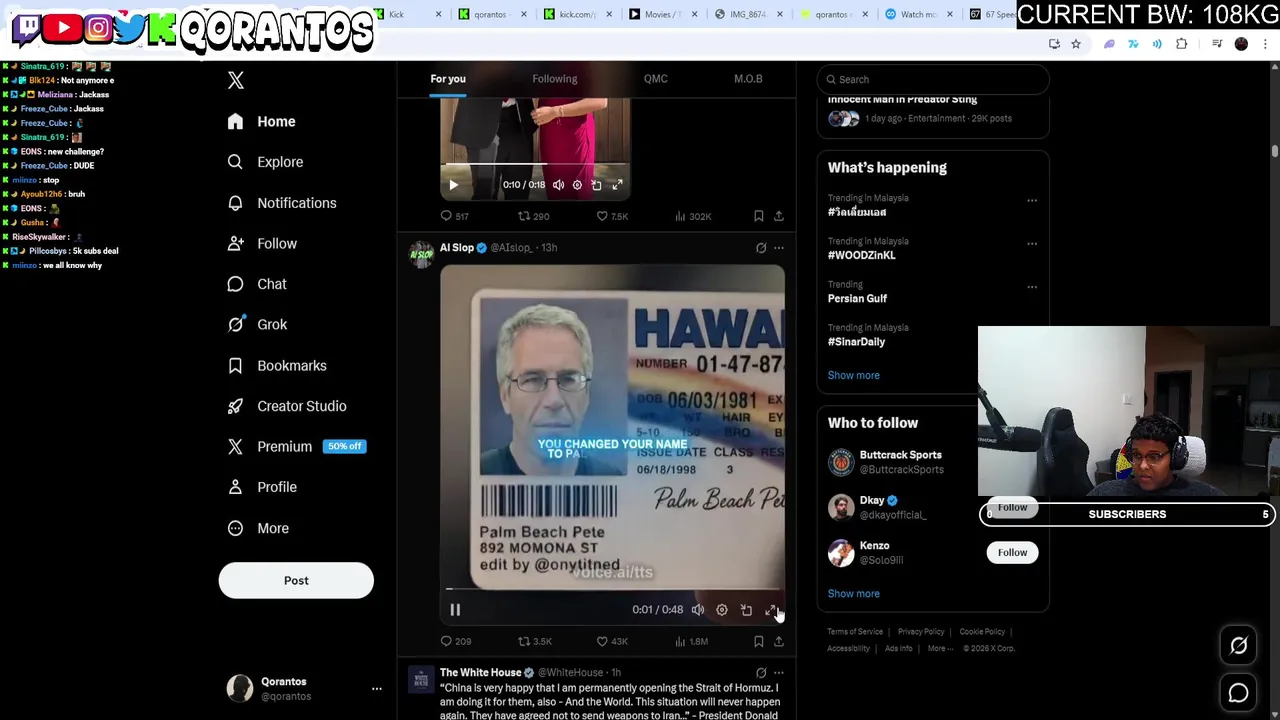Open the Follow page in sidebar
The image size is (1280, 720).
[262, 243]
